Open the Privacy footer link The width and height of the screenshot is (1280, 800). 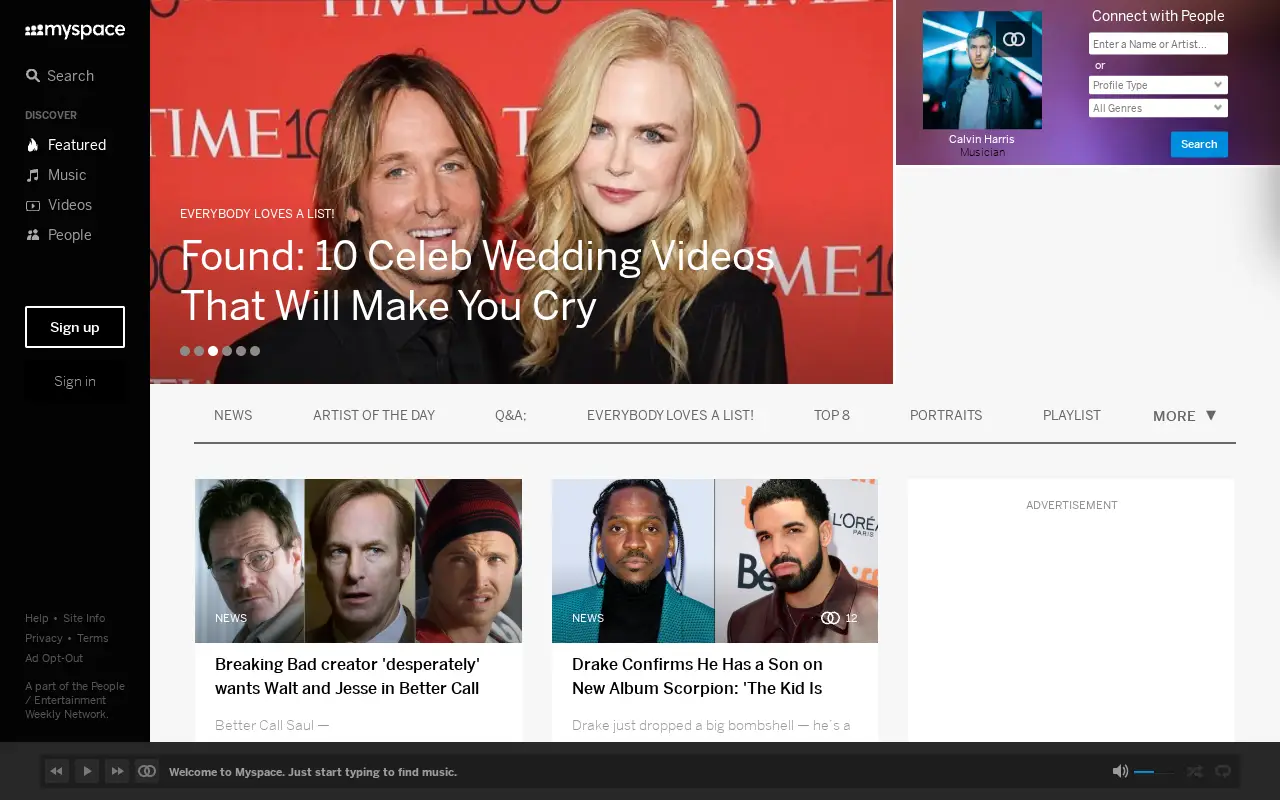pos(44,638)
